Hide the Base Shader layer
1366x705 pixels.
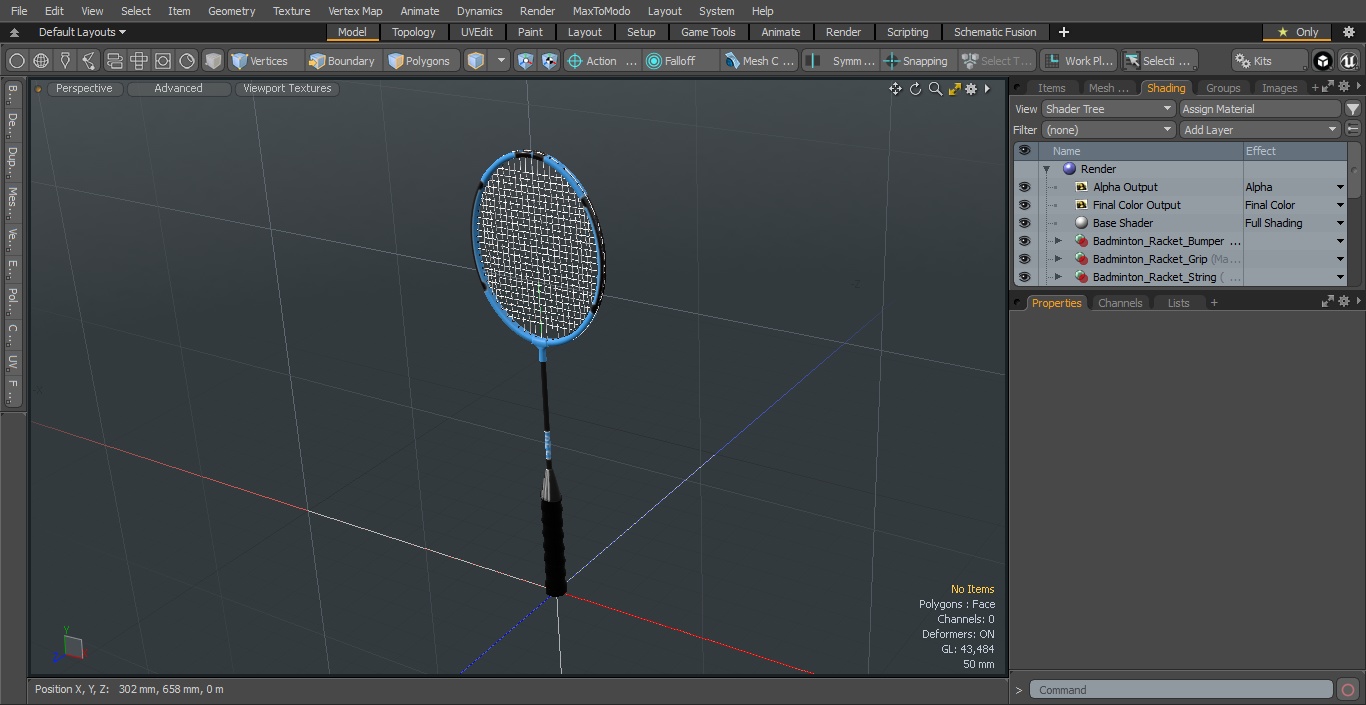pos(1024,223)
